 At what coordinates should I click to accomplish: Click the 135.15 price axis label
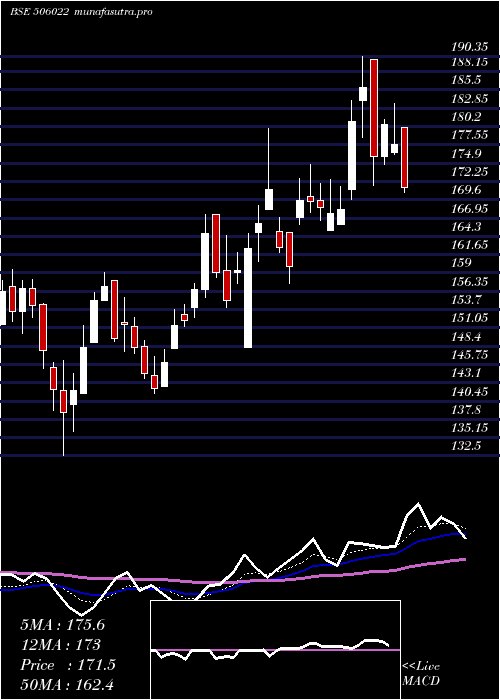[469, 428]
